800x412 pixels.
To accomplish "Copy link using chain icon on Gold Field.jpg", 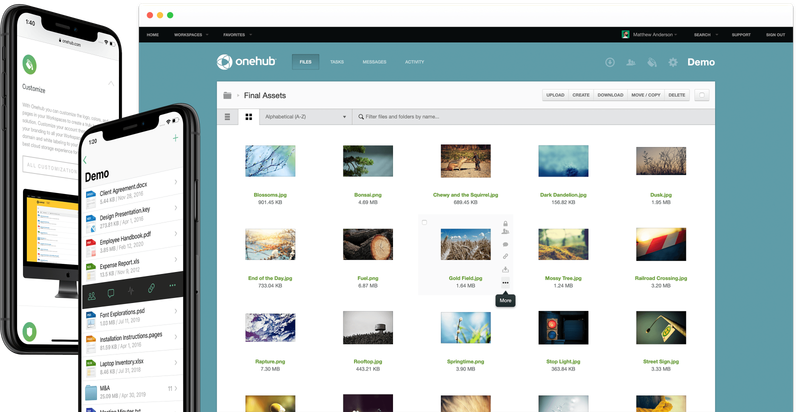I will (x=505, y=257).
